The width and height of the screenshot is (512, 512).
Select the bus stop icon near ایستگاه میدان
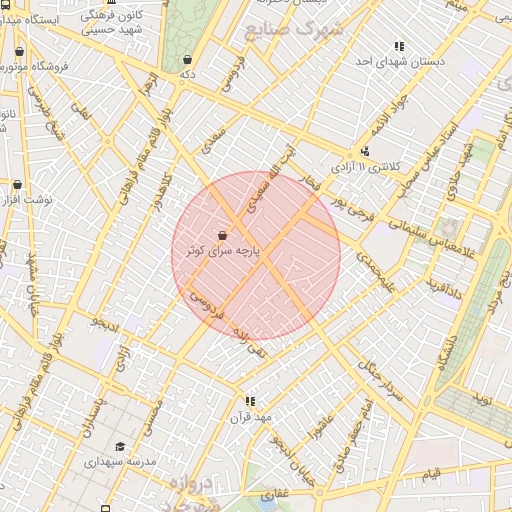(x=6, y=5)
